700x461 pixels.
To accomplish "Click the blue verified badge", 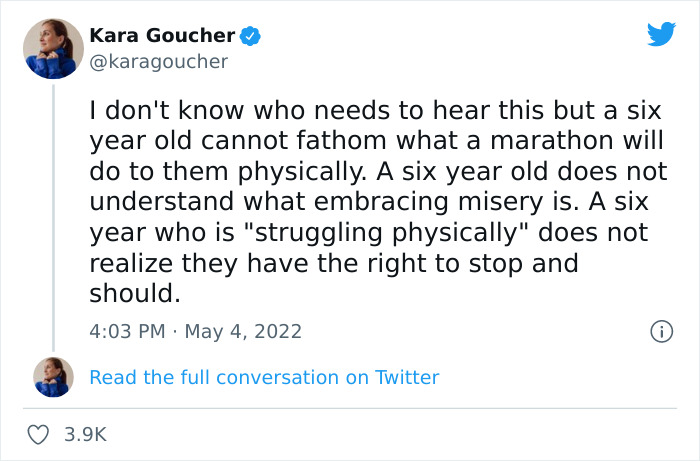I will click(251, 36).
